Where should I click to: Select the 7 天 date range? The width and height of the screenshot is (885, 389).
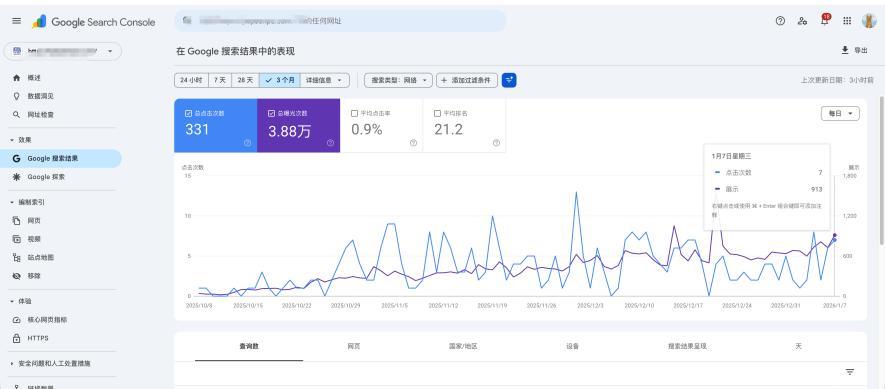point(220,80)
